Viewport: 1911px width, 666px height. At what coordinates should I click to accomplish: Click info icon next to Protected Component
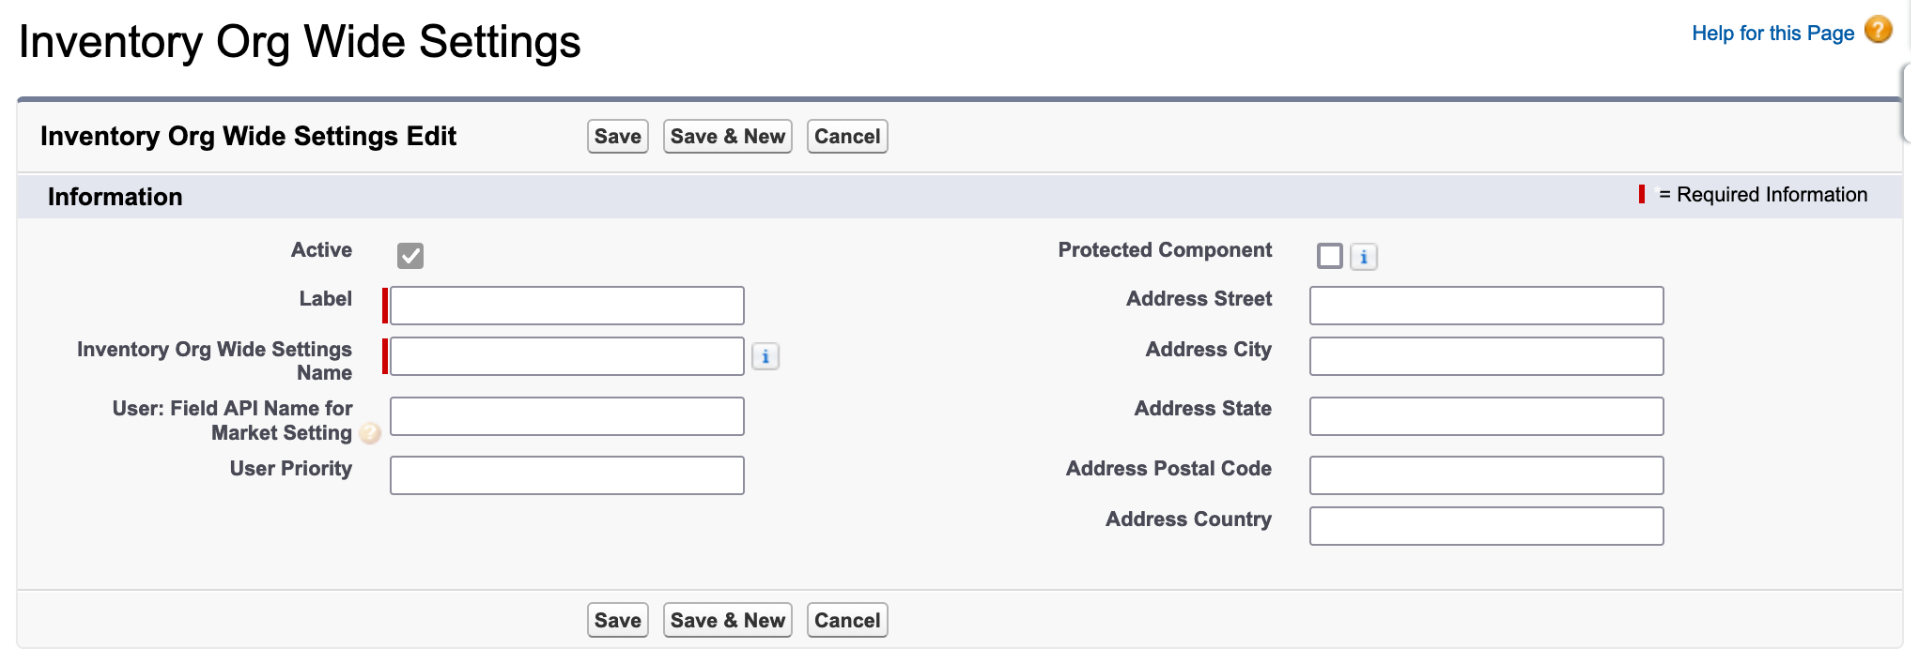[1363, 257]
